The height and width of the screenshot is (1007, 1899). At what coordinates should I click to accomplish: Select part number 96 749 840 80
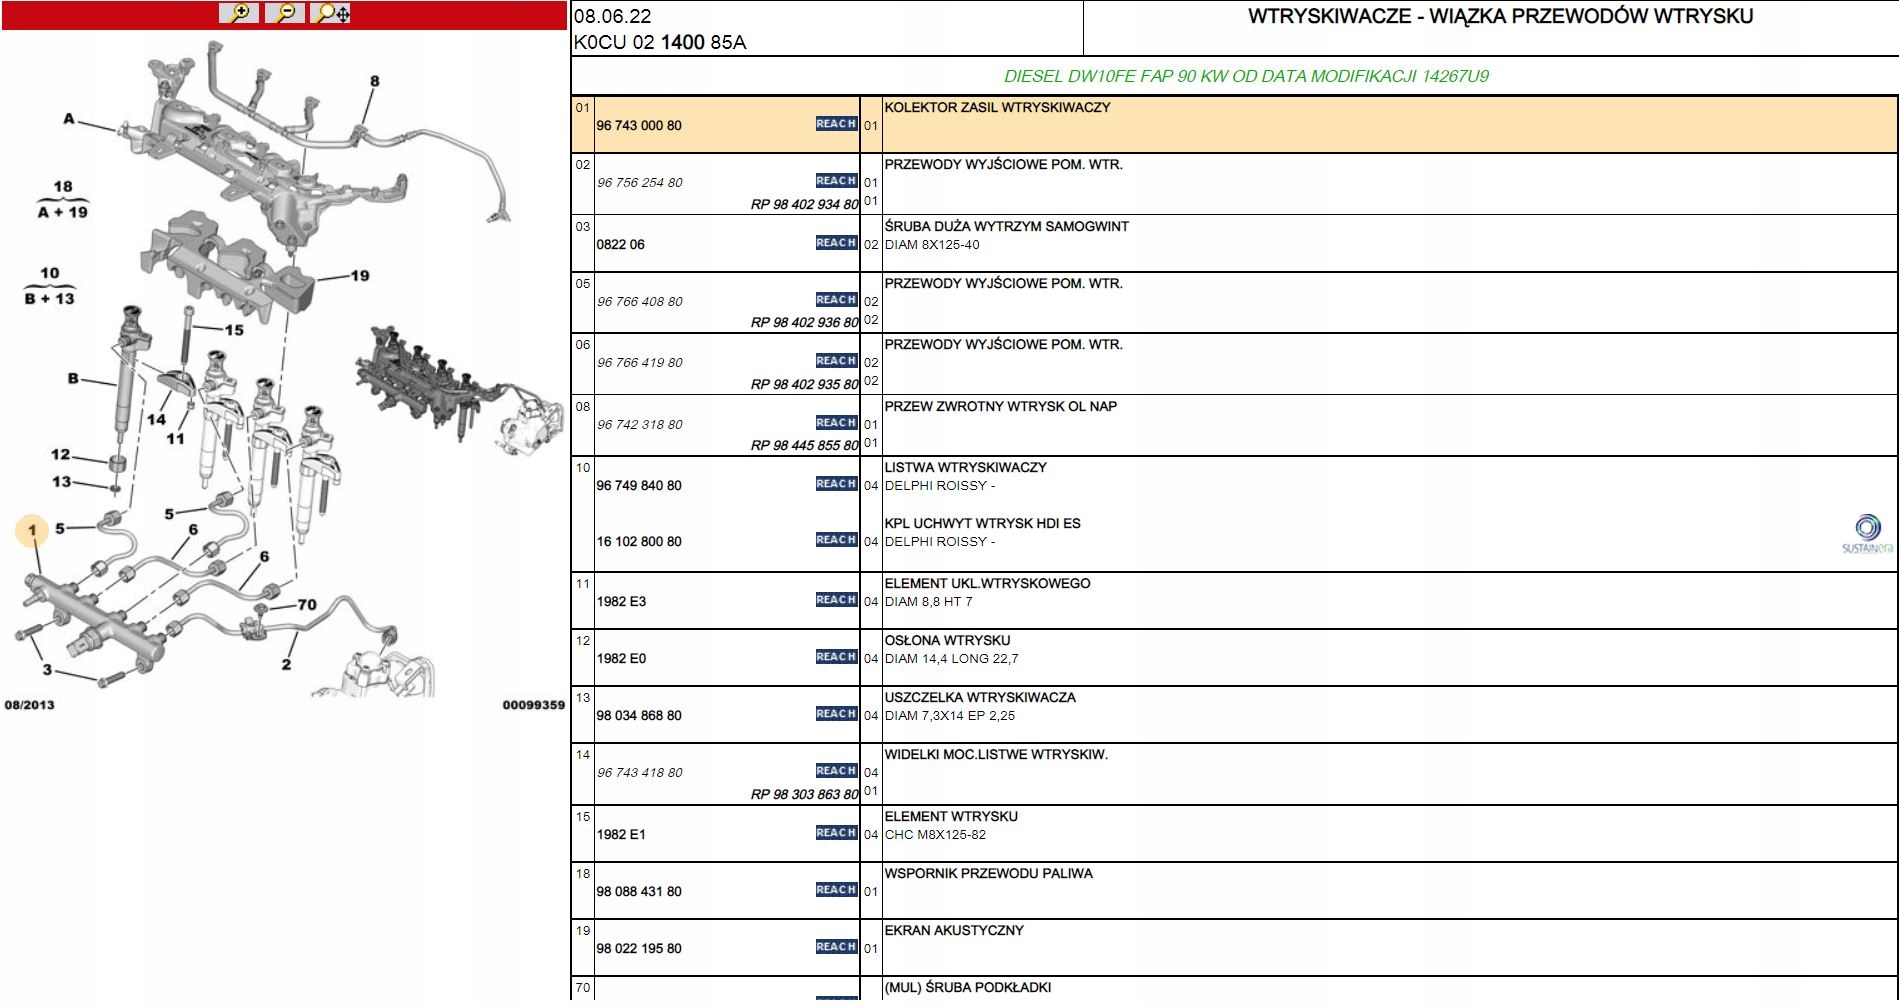[639, 486]
